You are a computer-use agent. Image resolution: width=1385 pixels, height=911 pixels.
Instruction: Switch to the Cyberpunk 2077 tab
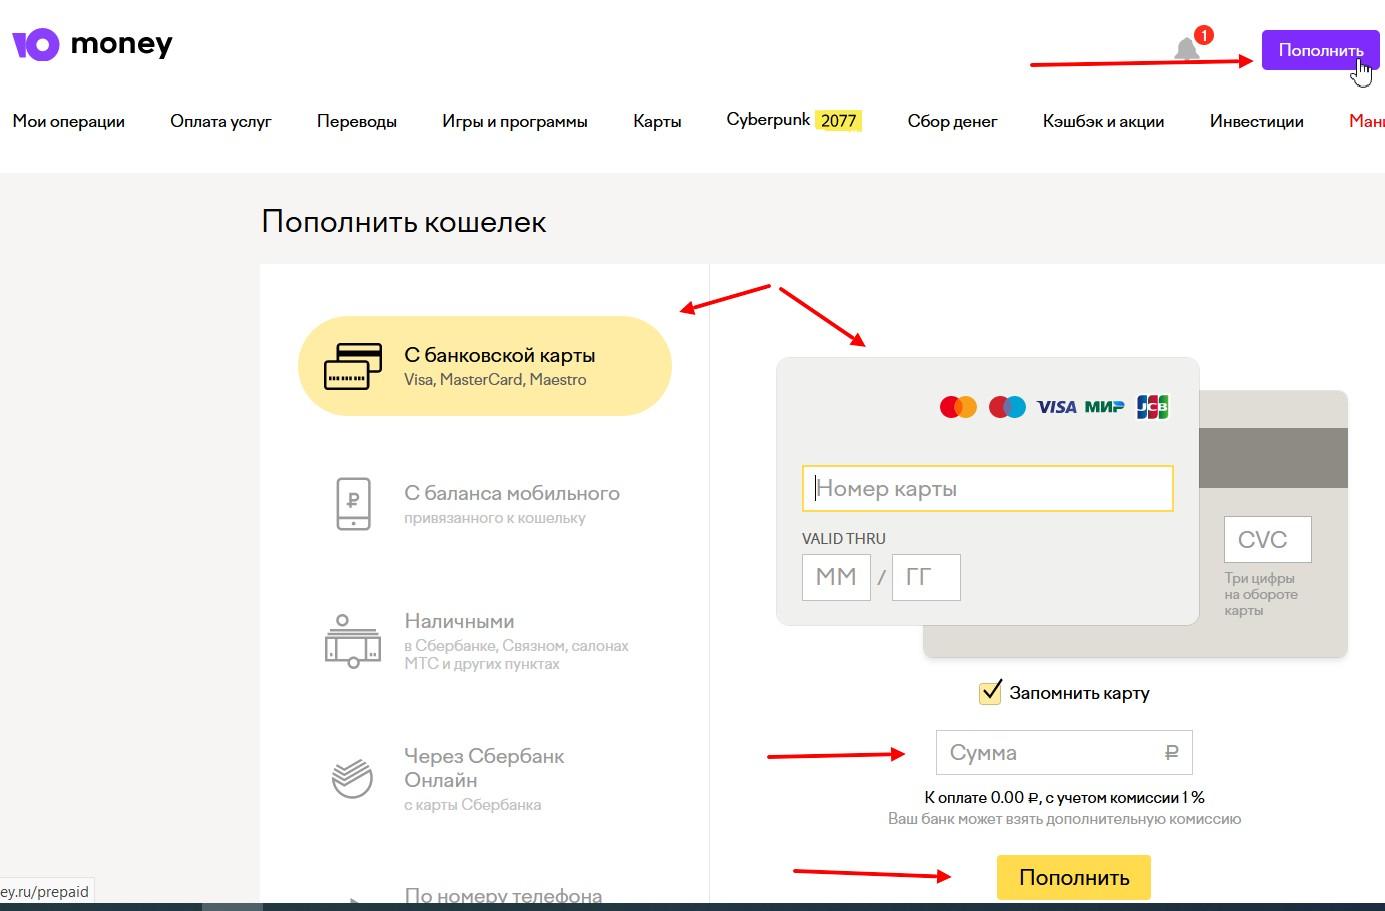(793, 120)
